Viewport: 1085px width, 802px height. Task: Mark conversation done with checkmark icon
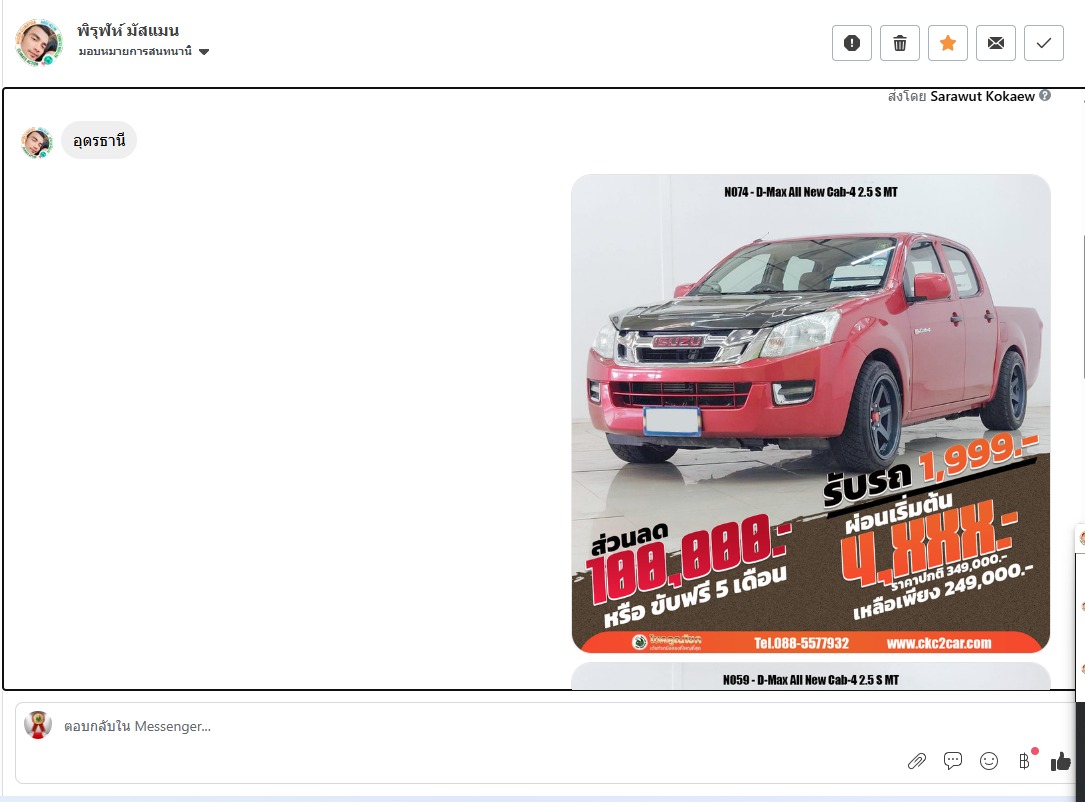pos(1043,43)
